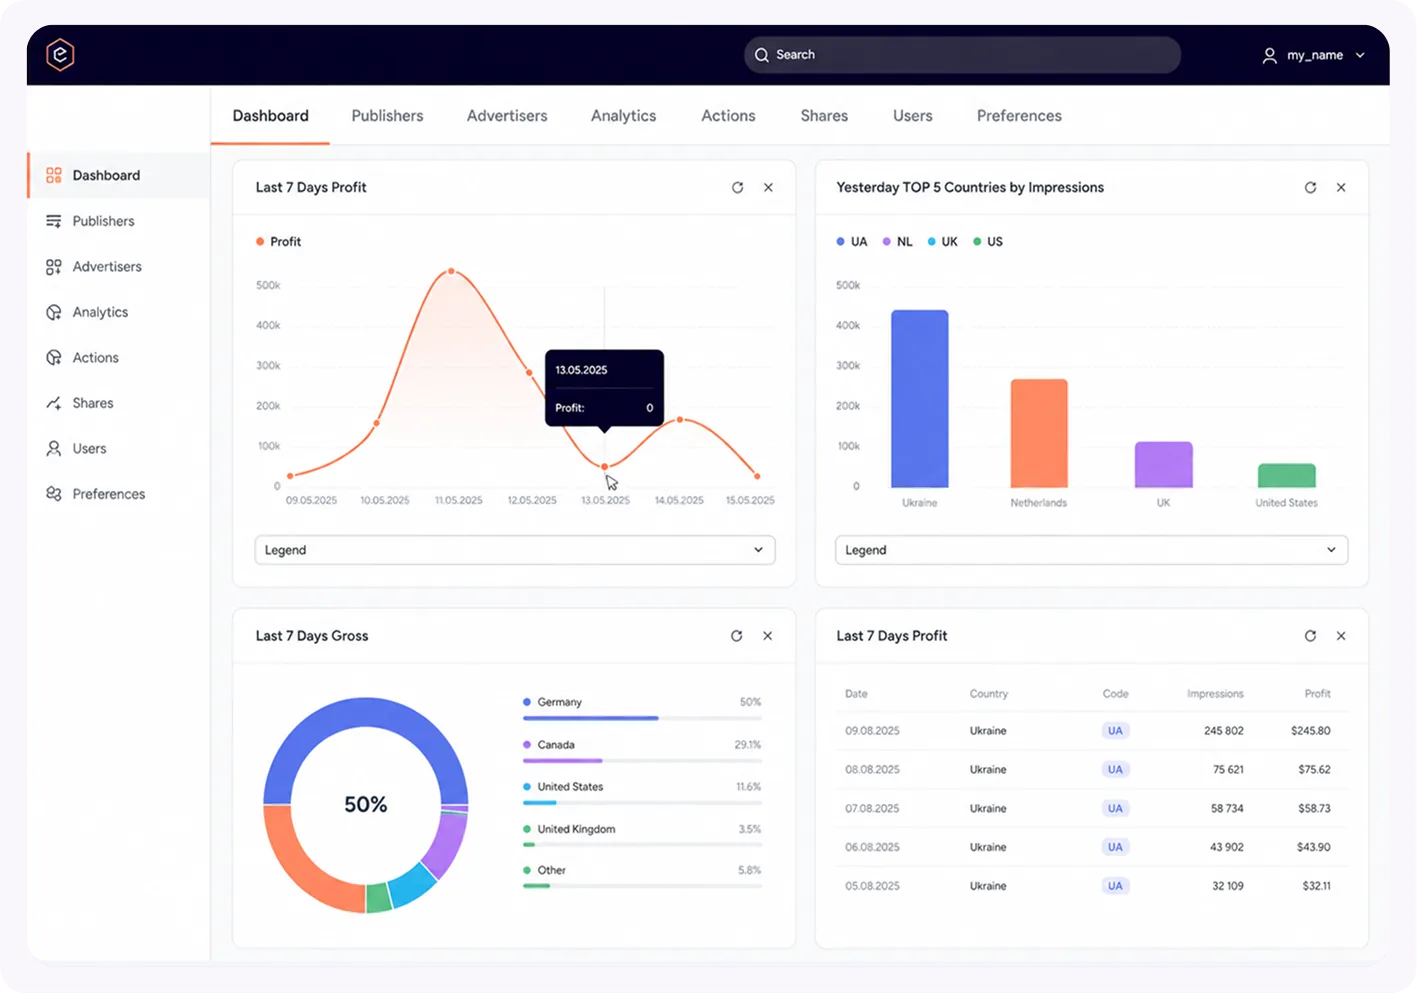Image resolution: width=1417 pixels, height=993 pixels.
Task: Click the search magnifier icon
Action: [762, 55]
